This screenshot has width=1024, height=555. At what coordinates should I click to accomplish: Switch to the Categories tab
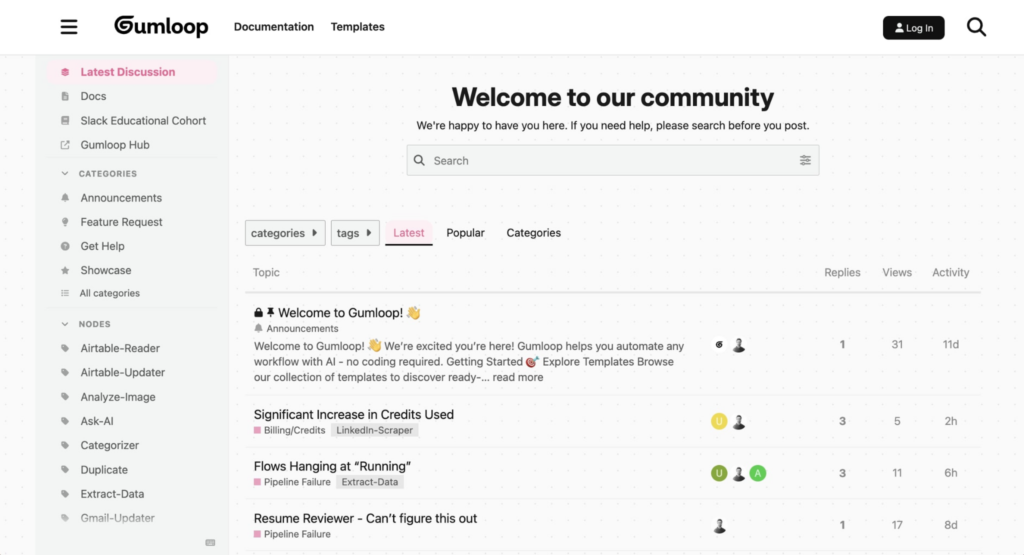point(534,233)
